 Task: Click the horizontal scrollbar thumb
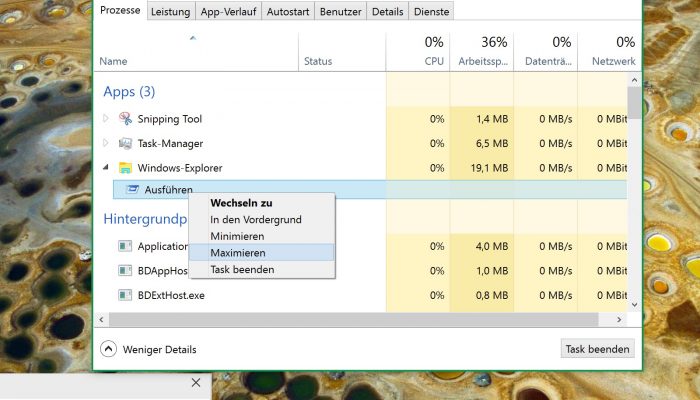pyautogui.click(x=354, y=319)
